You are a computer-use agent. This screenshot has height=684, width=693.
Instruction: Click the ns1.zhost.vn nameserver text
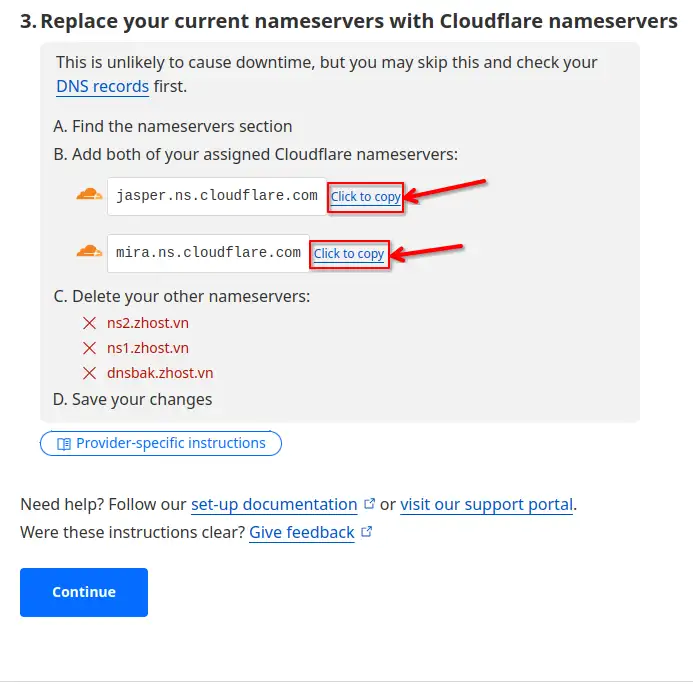pos(148,348)
